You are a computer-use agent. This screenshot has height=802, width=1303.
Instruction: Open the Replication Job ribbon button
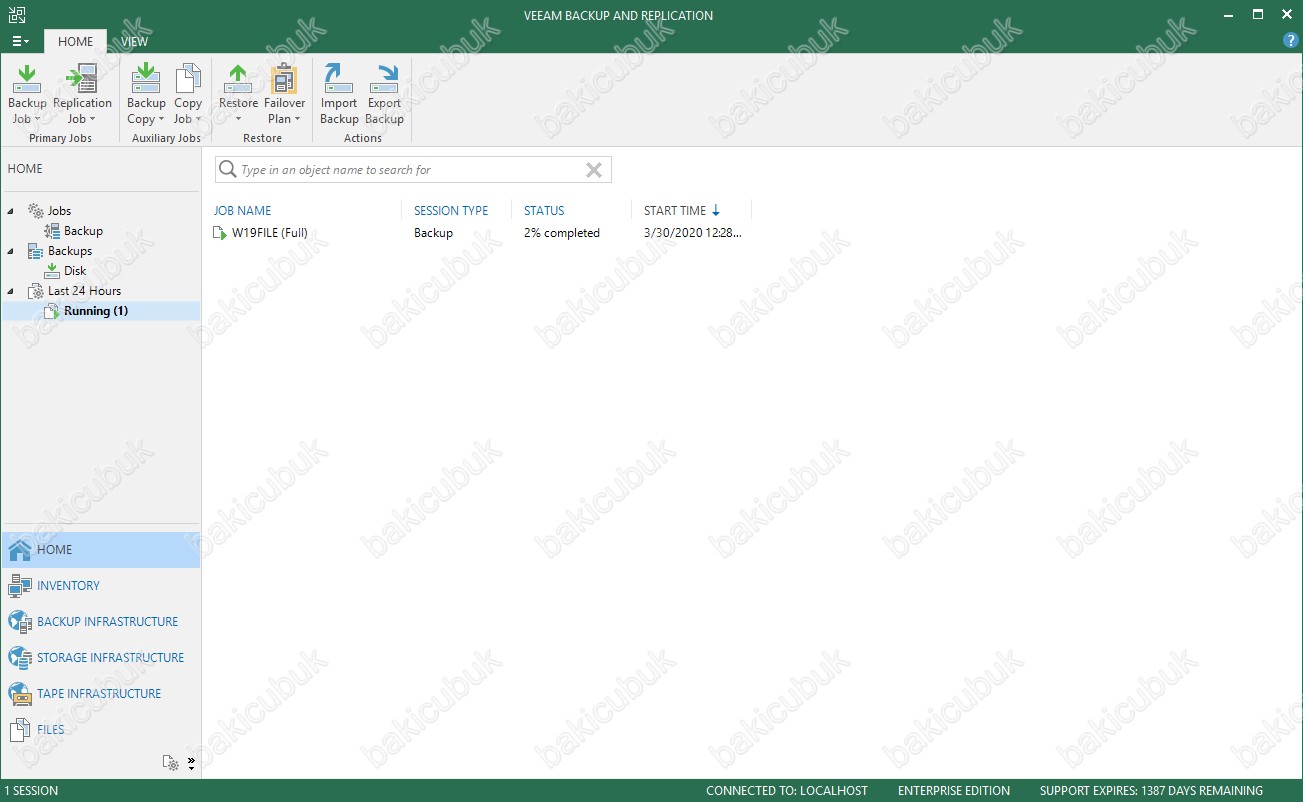82,94
